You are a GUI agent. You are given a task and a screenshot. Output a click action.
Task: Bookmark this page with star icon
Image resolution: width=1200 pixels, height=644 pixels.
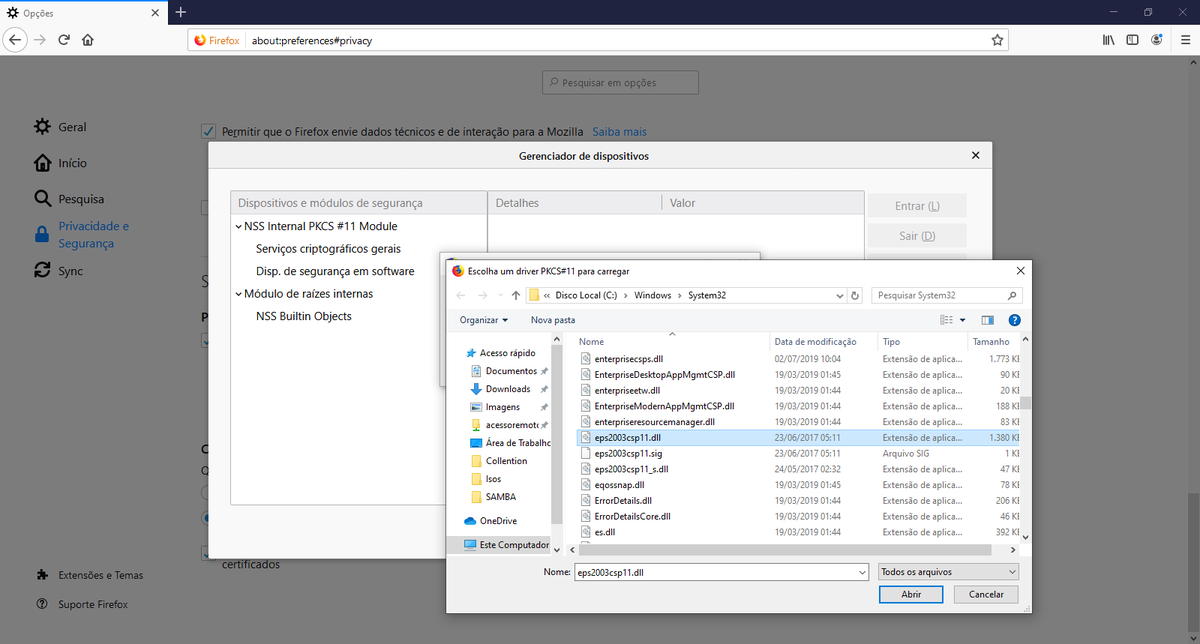coord(997,40)
